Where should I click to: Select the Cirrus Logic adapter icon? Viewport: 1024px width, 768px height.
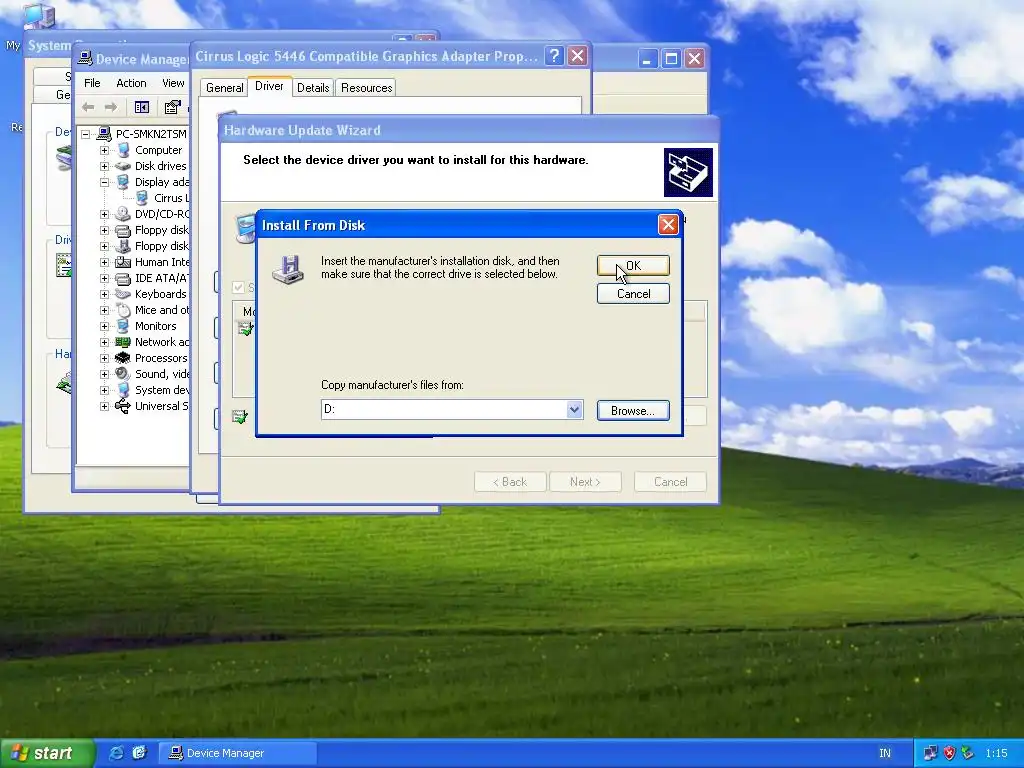tap(142, 198)
